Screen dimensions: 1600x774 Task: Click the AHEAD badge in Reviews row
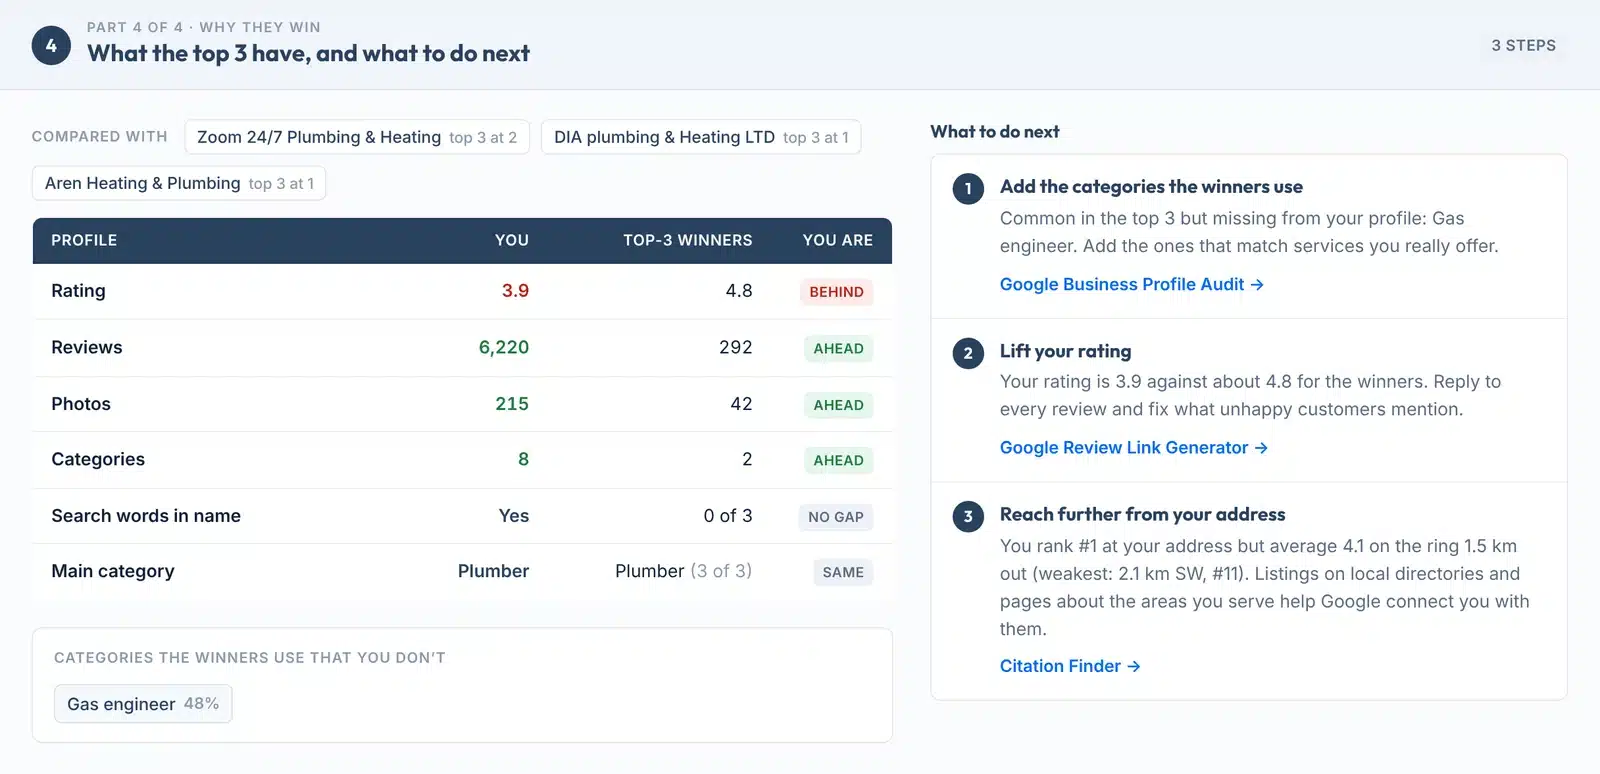(838, 348)
